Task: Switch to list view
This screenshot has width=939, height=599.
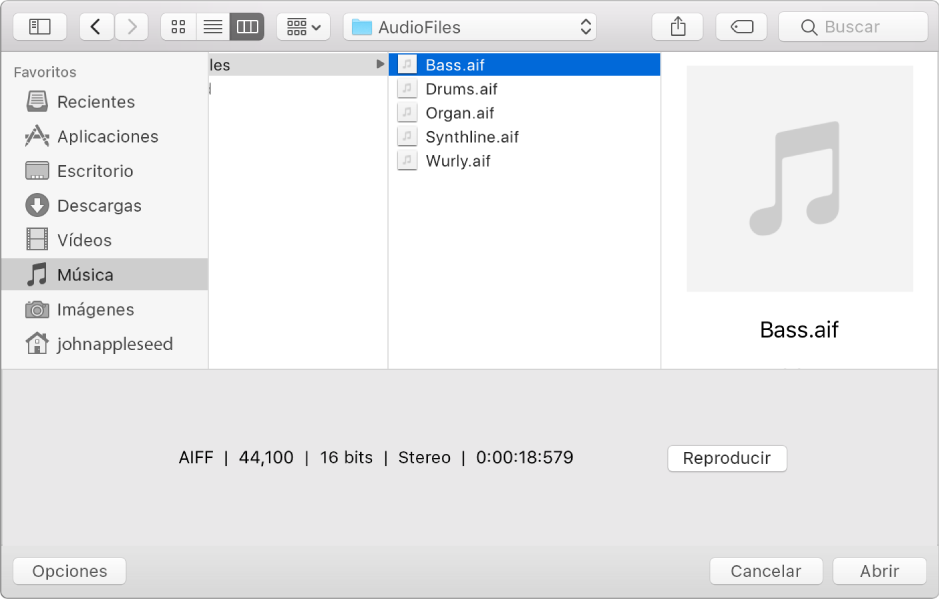Action: [212, 27]
